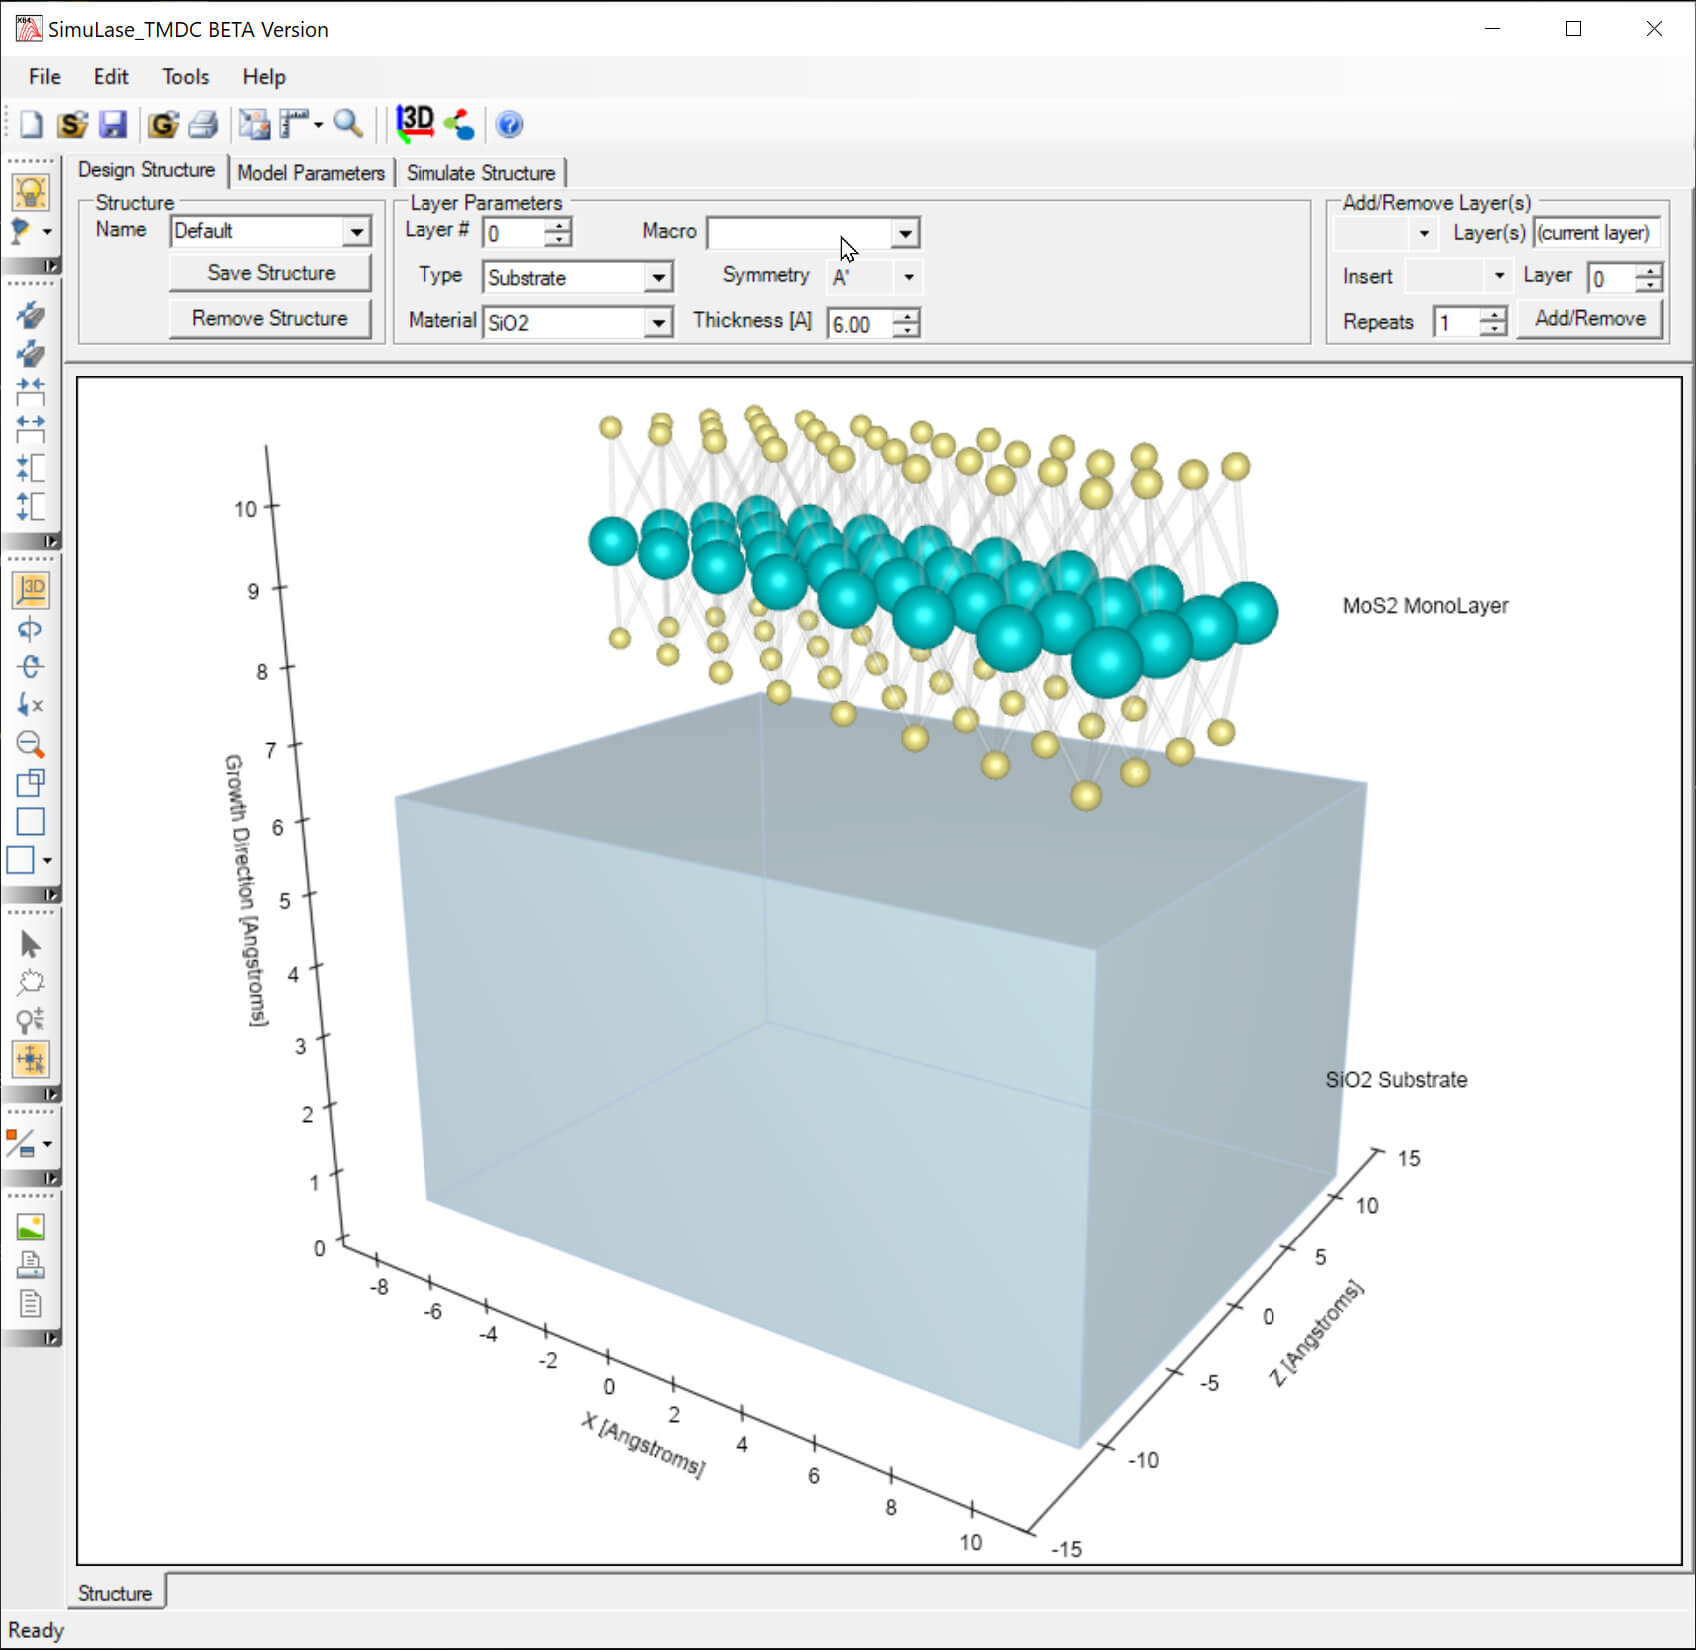This screenshot has width=1696, height=1650.
Task: Click the Save Structure button
Action: (271, 273)
